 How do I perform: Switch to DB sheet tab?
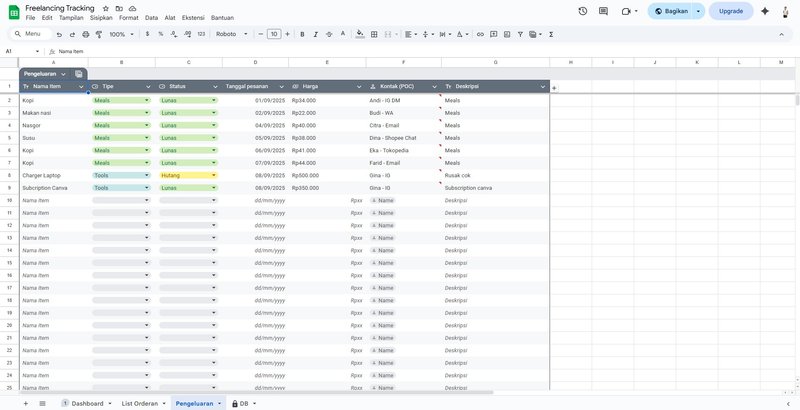(244, 403)
